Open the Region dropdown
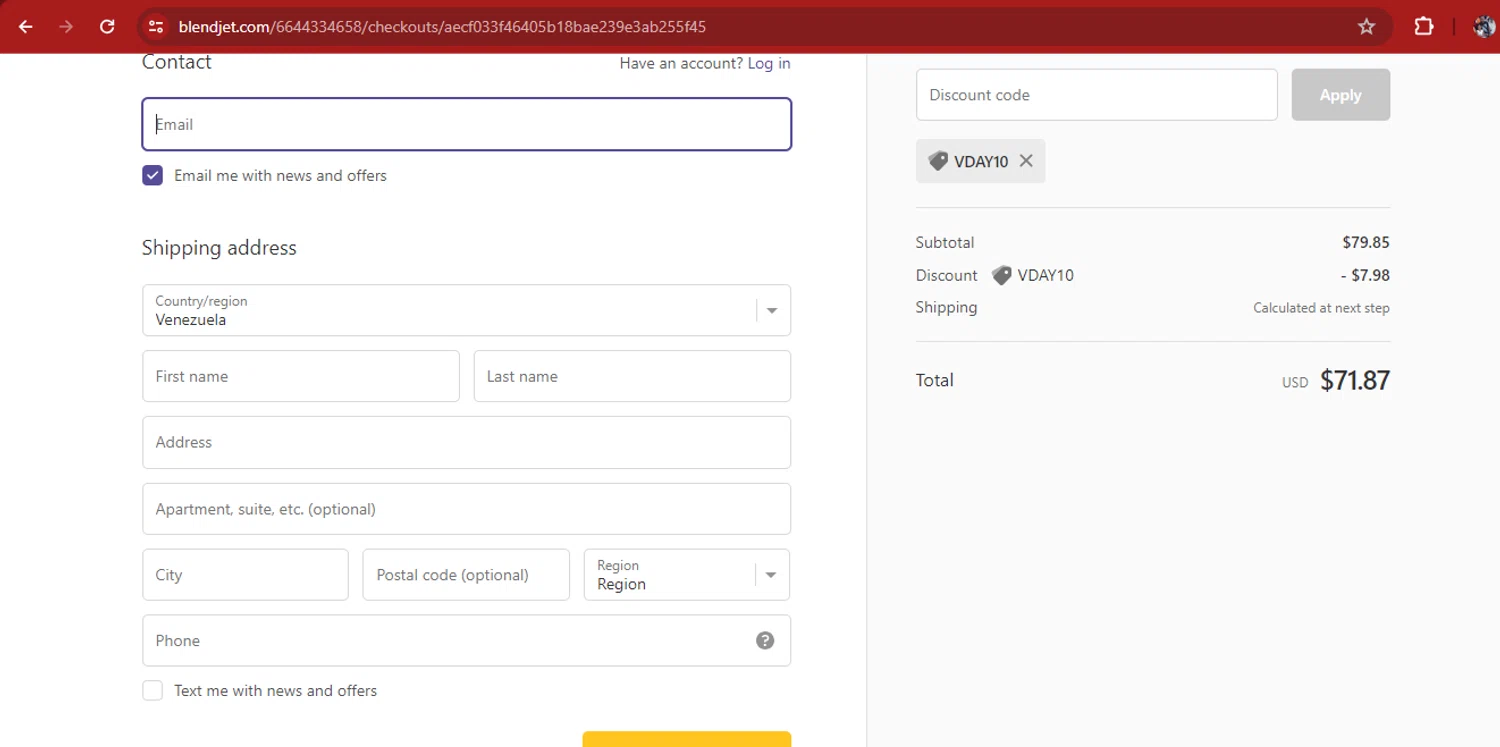Viewport: 1500px width, 747px height. [x=687, y=575]
